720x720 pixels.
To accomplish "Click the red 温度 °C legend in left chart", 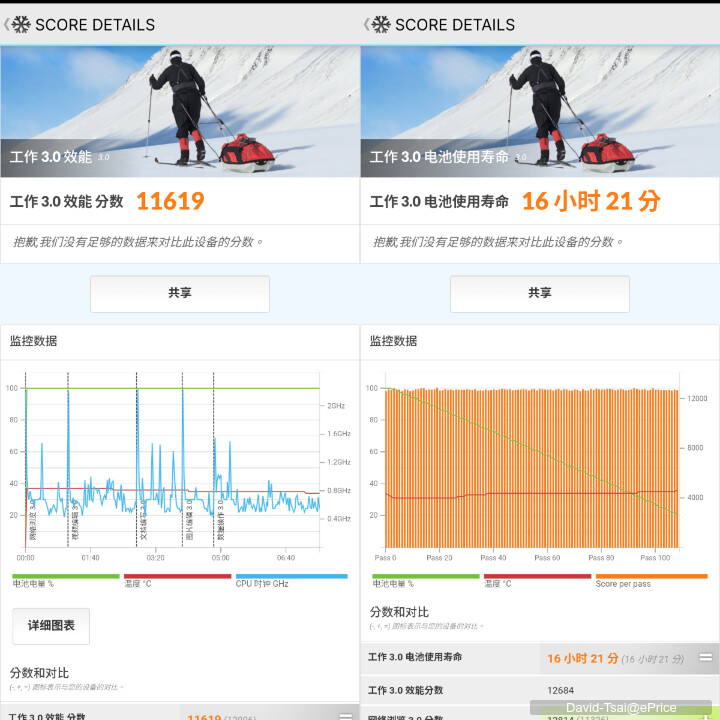I will tap(177, 581).
